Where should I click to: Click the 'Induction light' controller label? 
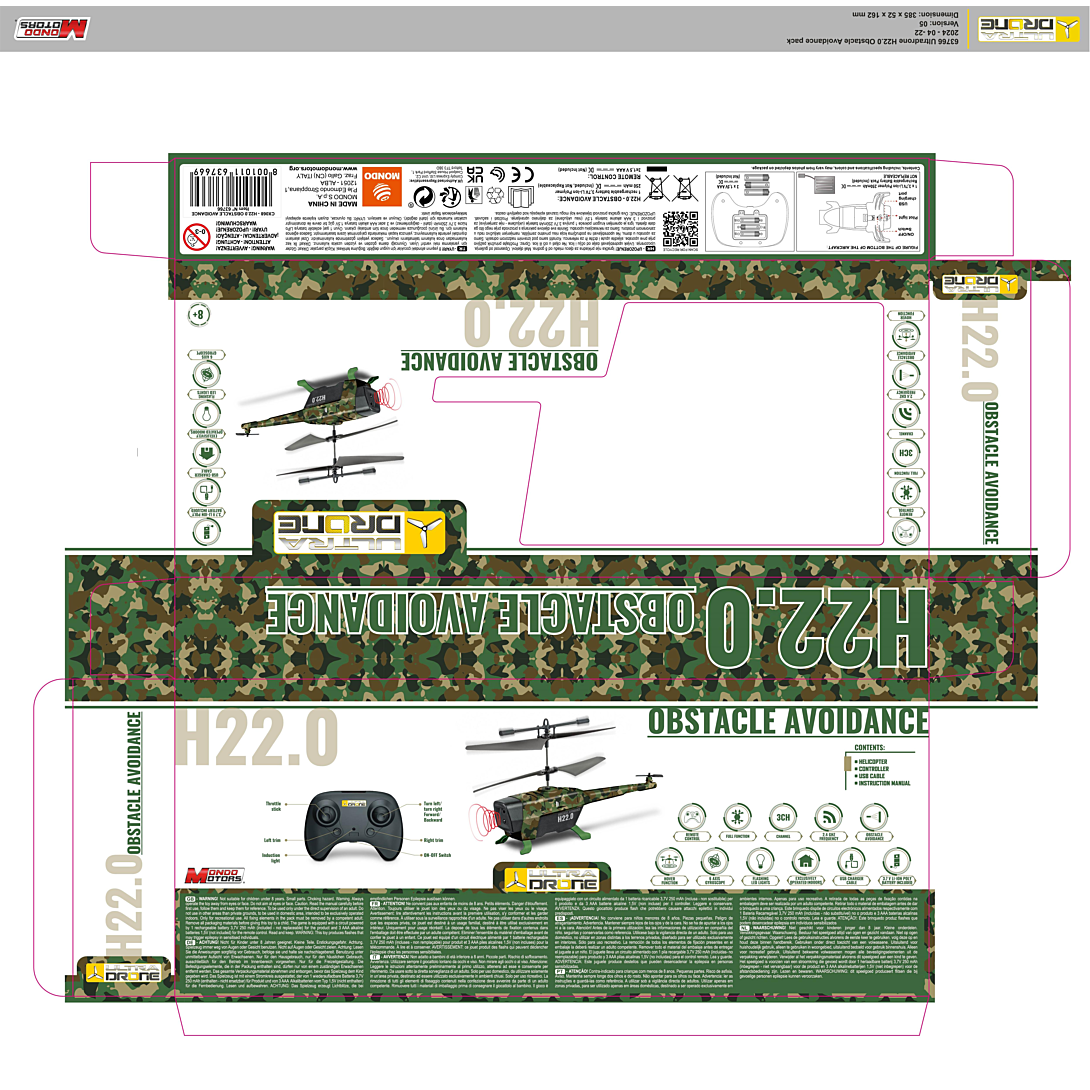pyautogui.click(x=270, y=858)
